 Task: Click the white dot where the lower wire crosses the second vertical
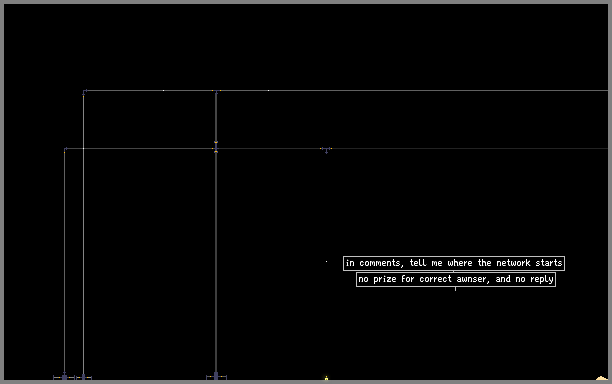pos(84,149)
